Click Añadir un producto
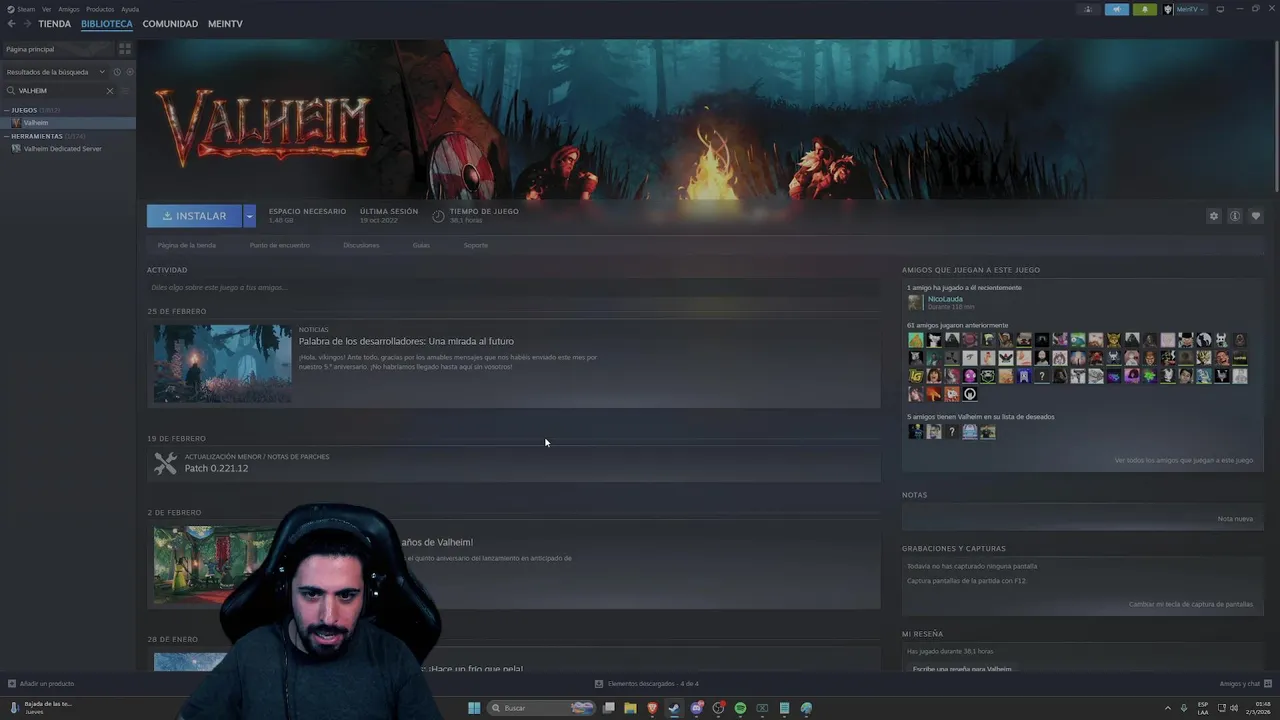Viewport: 1280px width, 720px height. pyautogui.click(x=41, y=684)
